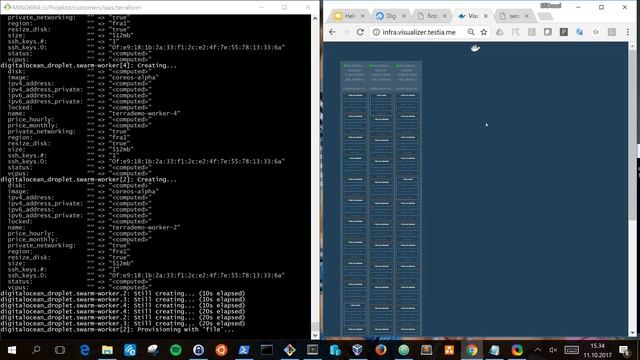Open the Action Center notifications icon
640x360 pixels.
click(x=624, y=350)
